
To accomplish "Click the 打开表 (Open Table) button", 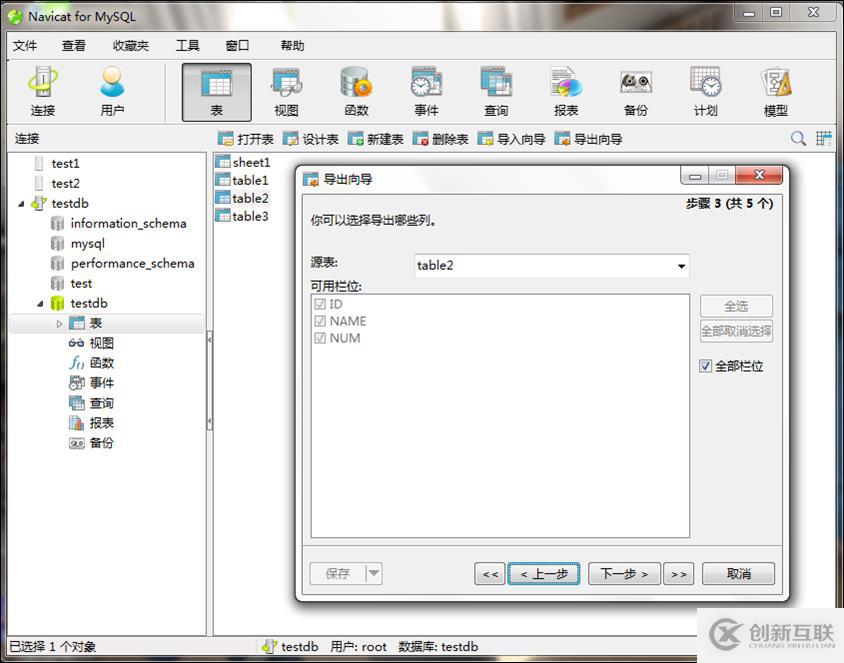I will (x=245, y=139).
